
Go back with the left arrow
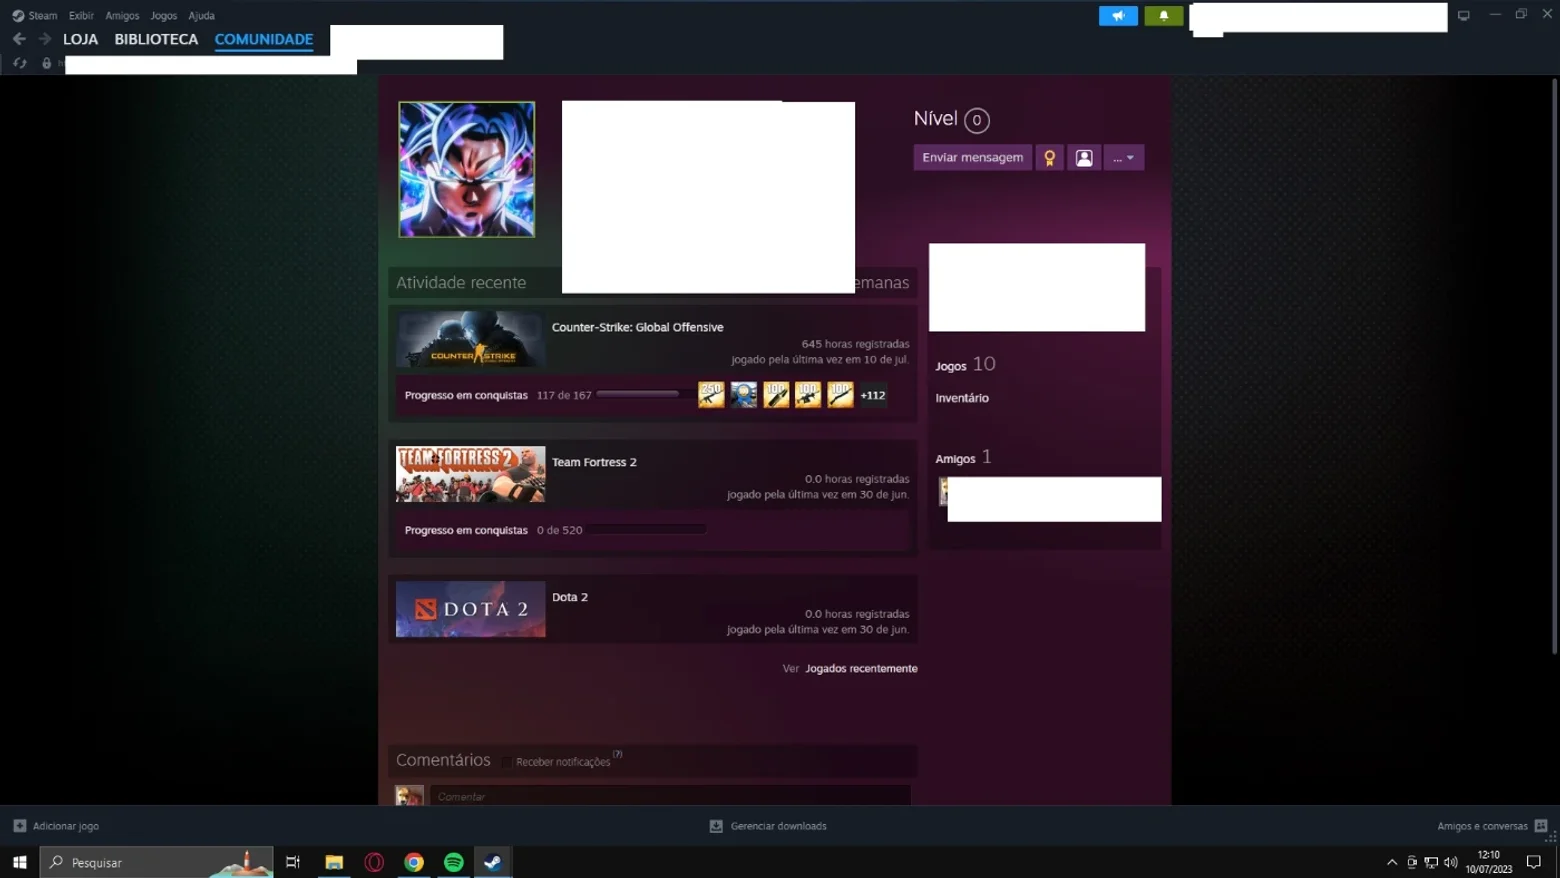[19, 39]
